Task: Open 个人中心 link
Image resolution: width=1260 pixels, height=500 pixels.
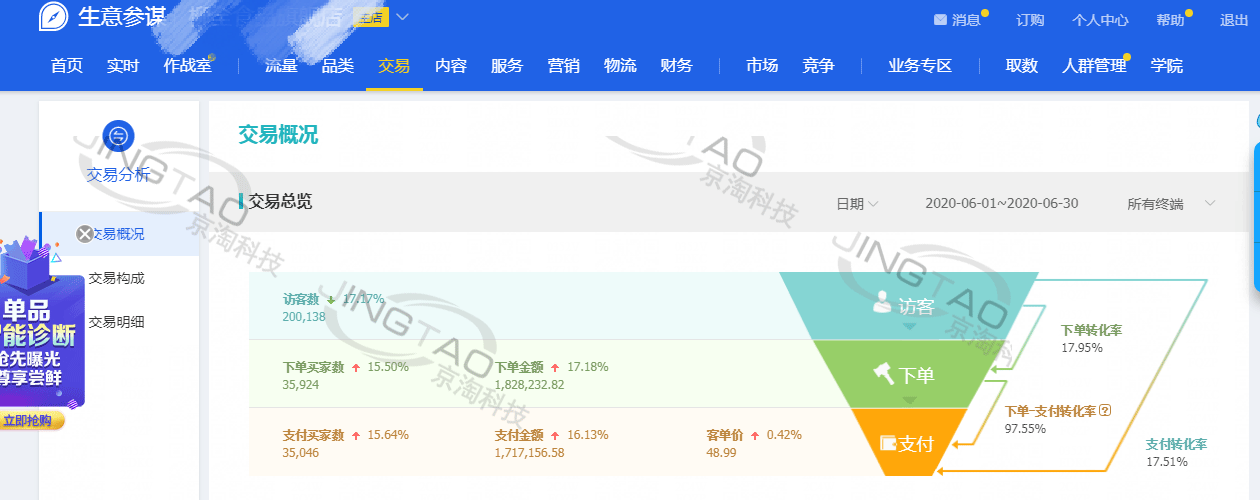Action: pyautogui.click(x=1100, y=20)
